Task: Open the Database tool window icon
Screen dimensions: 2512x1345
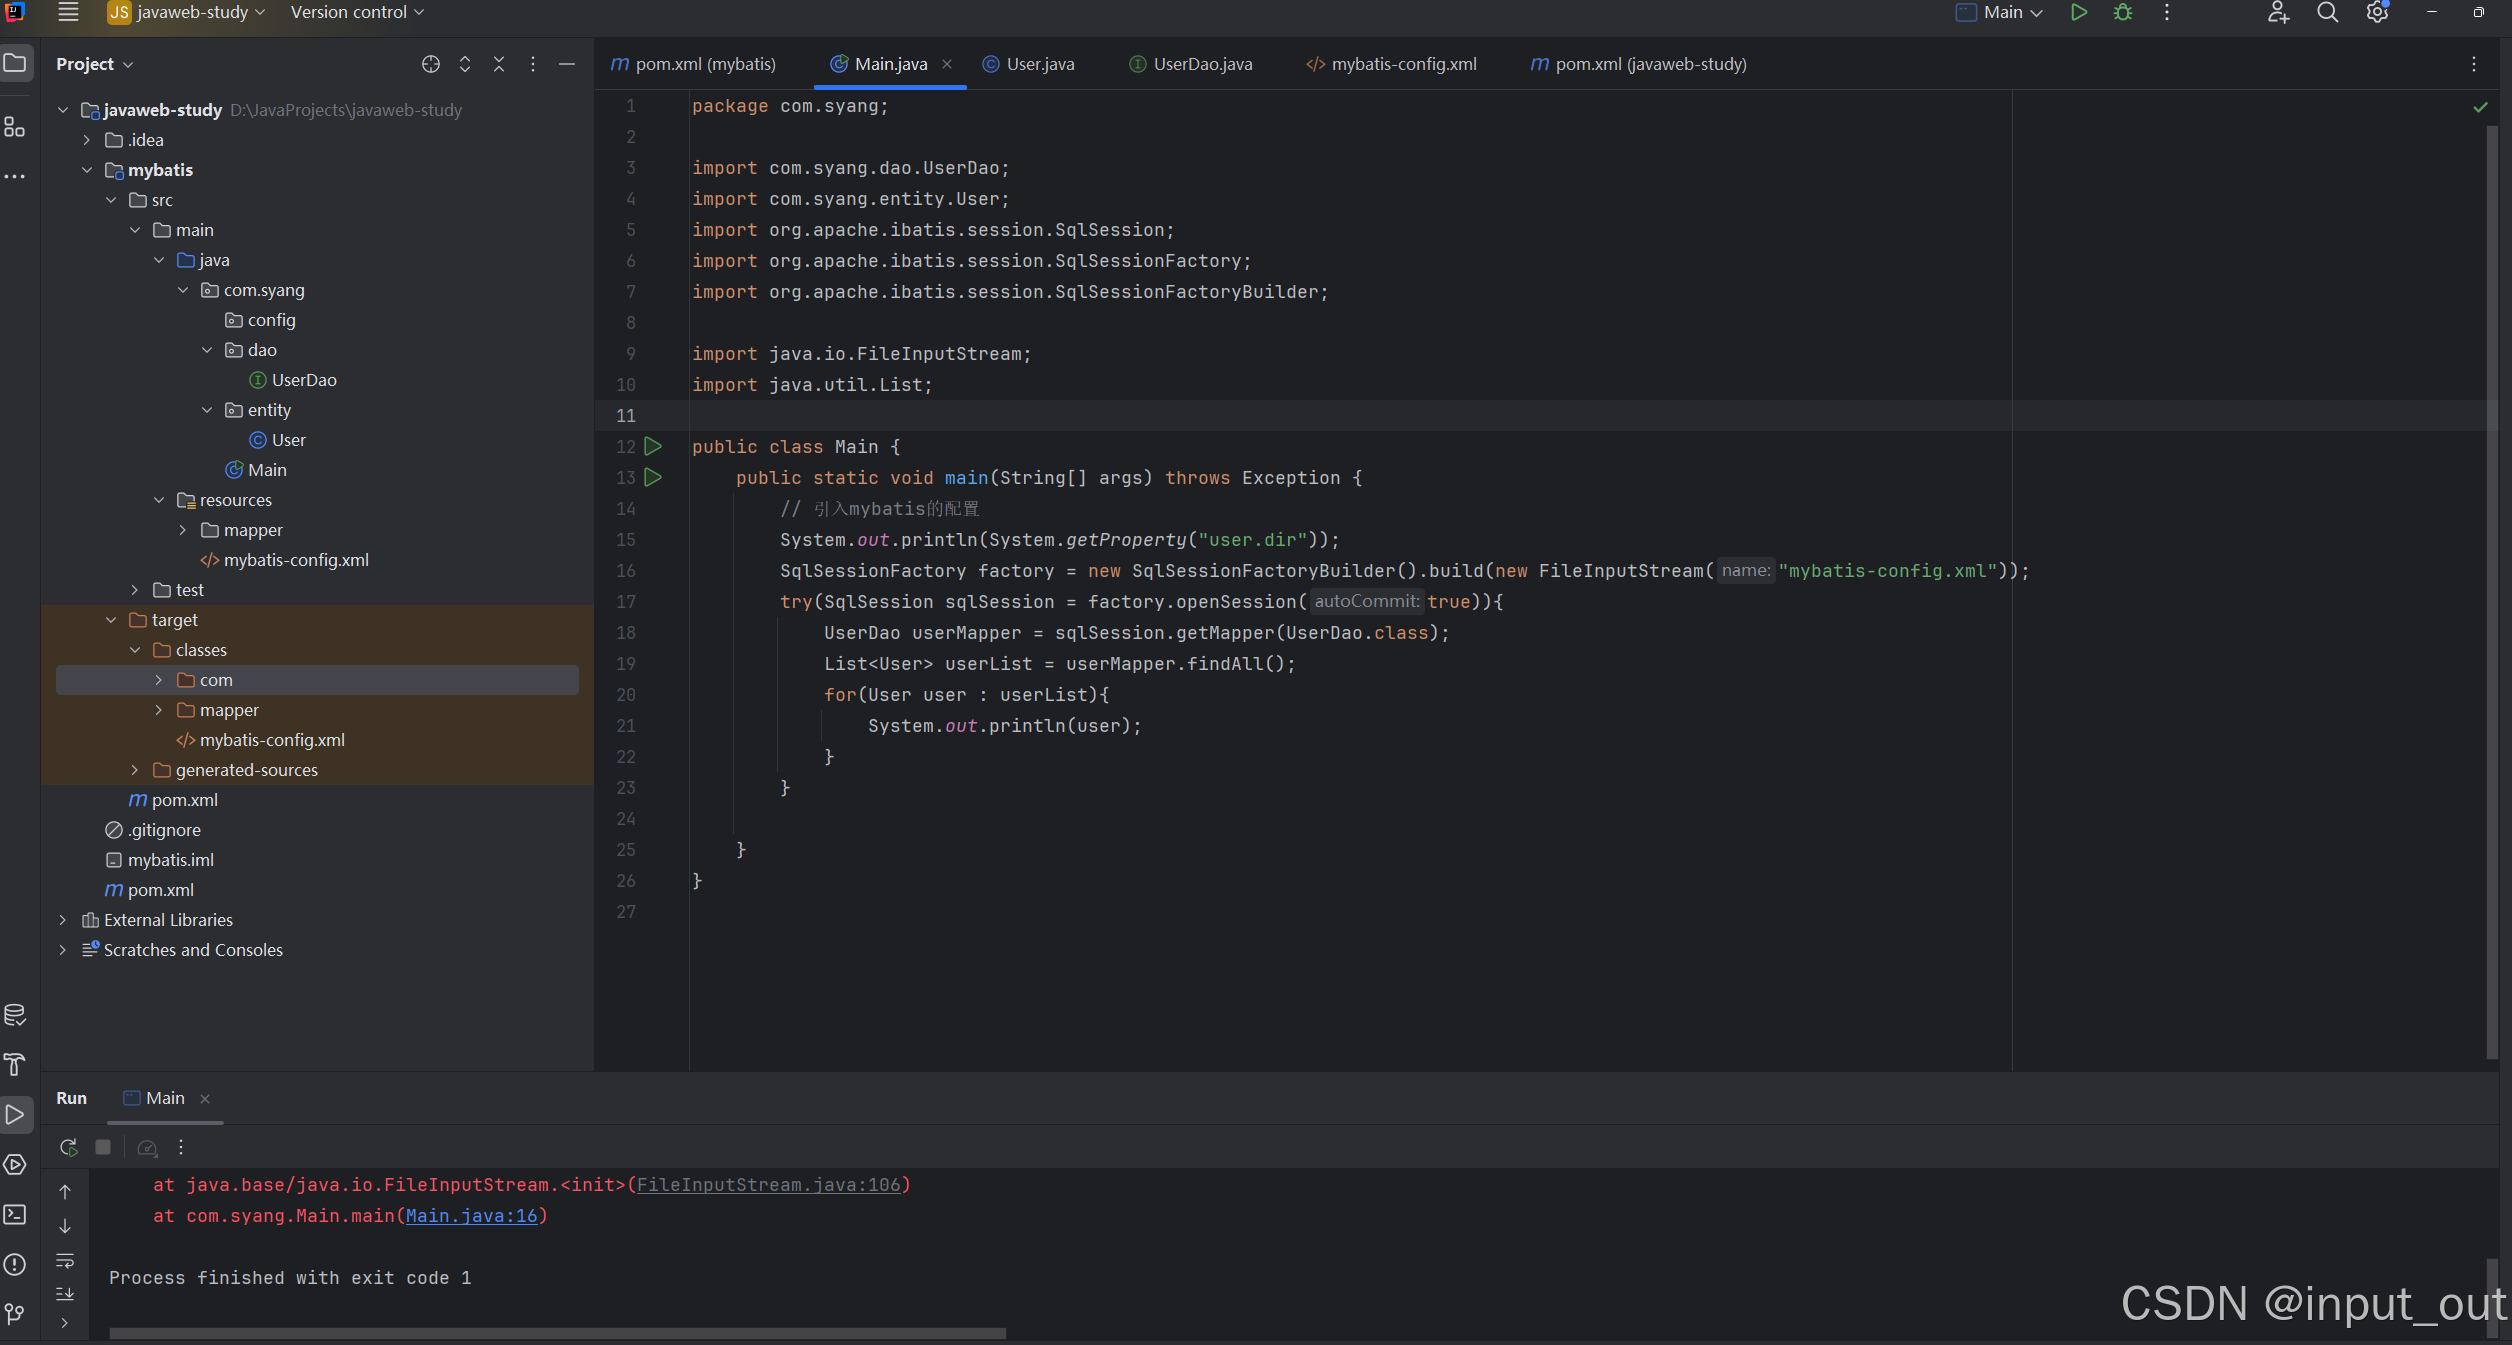Action: [15, 1015]
